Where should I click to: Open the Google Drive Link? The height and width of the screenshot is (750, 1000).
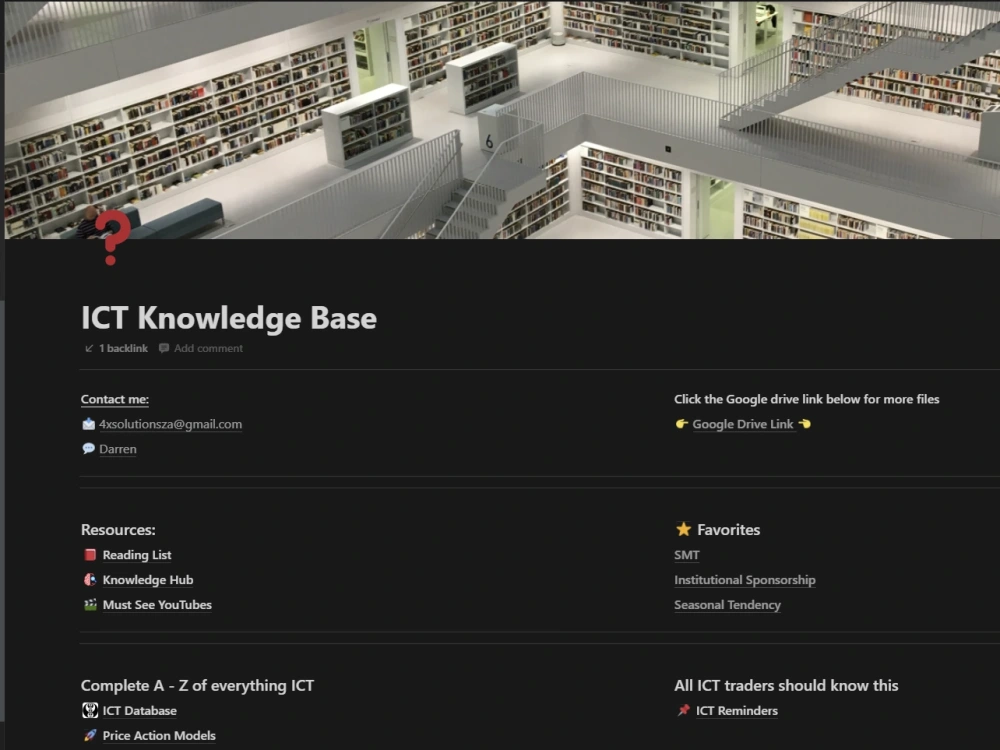coord(746,423)
